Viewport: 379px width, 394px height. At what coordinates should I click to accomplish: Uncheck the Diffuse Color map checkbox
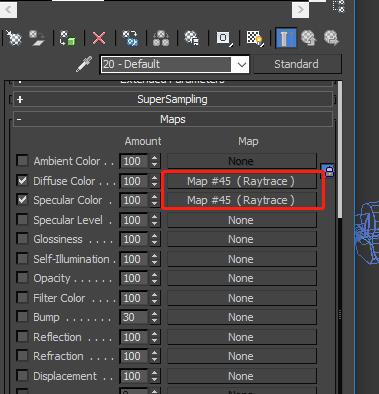coord(22,181)
